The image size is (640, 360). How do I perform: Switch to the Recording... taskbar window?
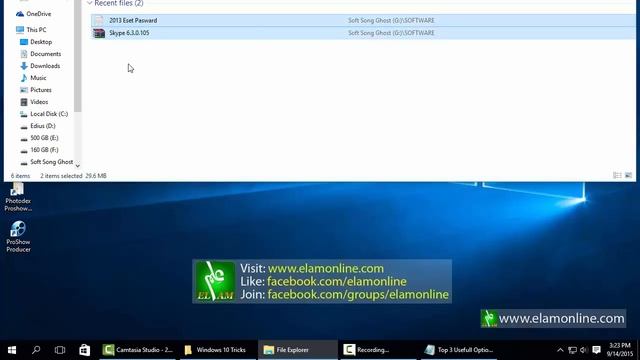(378, 350)
